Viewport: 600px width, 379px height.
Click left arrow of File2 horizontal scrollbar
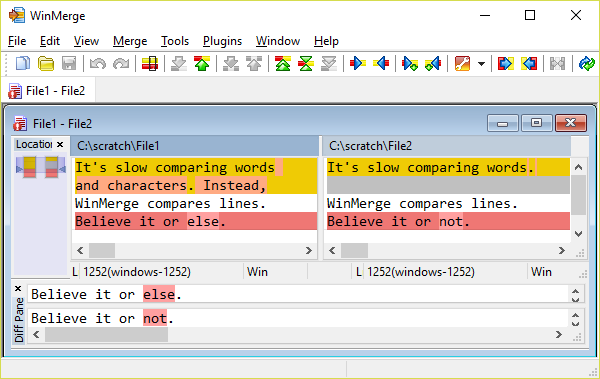(332, 250)
